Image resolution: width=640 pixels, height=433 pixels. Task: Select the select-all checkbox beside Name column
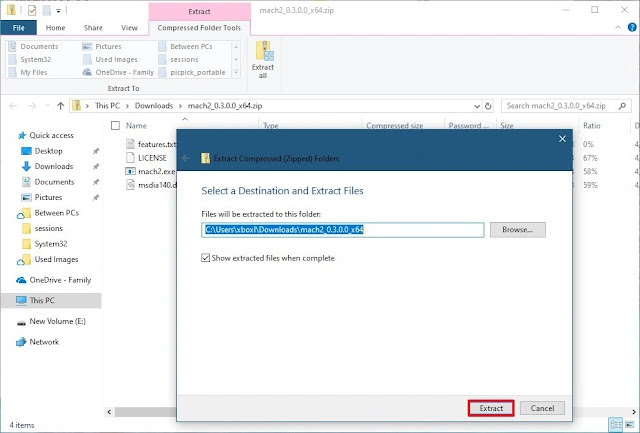pyautogui.click(x=115, y=126)
